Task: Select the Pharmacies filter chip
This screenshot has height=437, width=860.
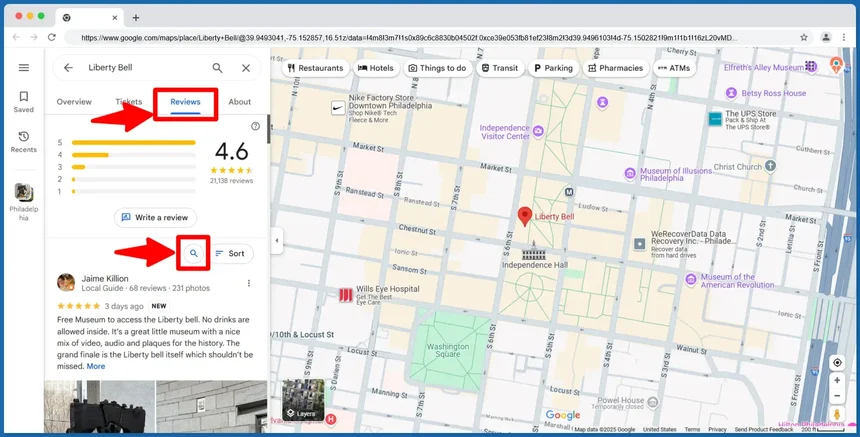Action: click(x=615, y=68)
